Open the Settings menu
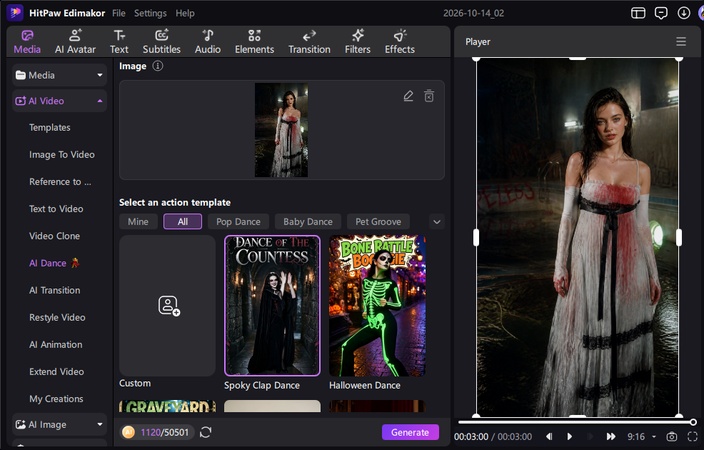 [150, 13]
